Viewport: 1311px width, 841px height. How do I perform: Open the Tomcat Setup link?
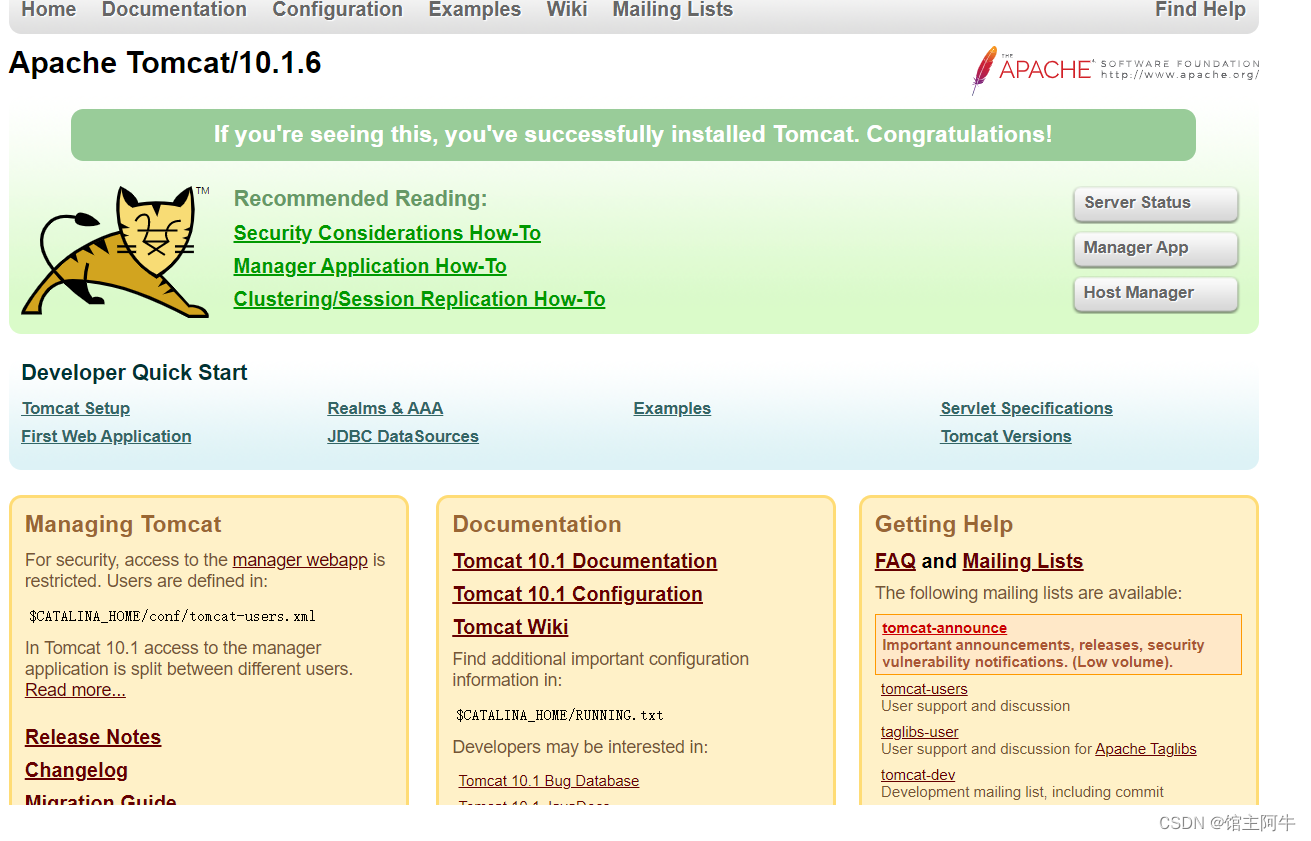click(76, 408)
